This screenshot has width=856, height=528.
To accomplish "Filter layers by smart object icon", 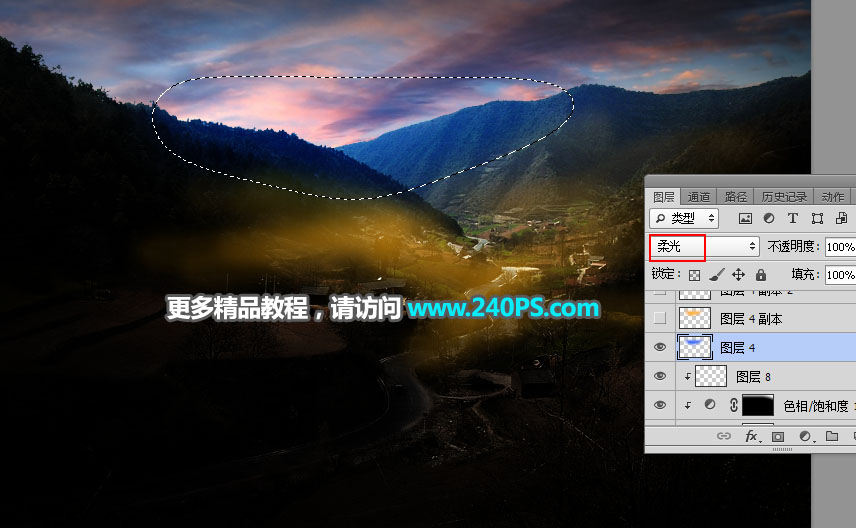I will tap(841, 218).
